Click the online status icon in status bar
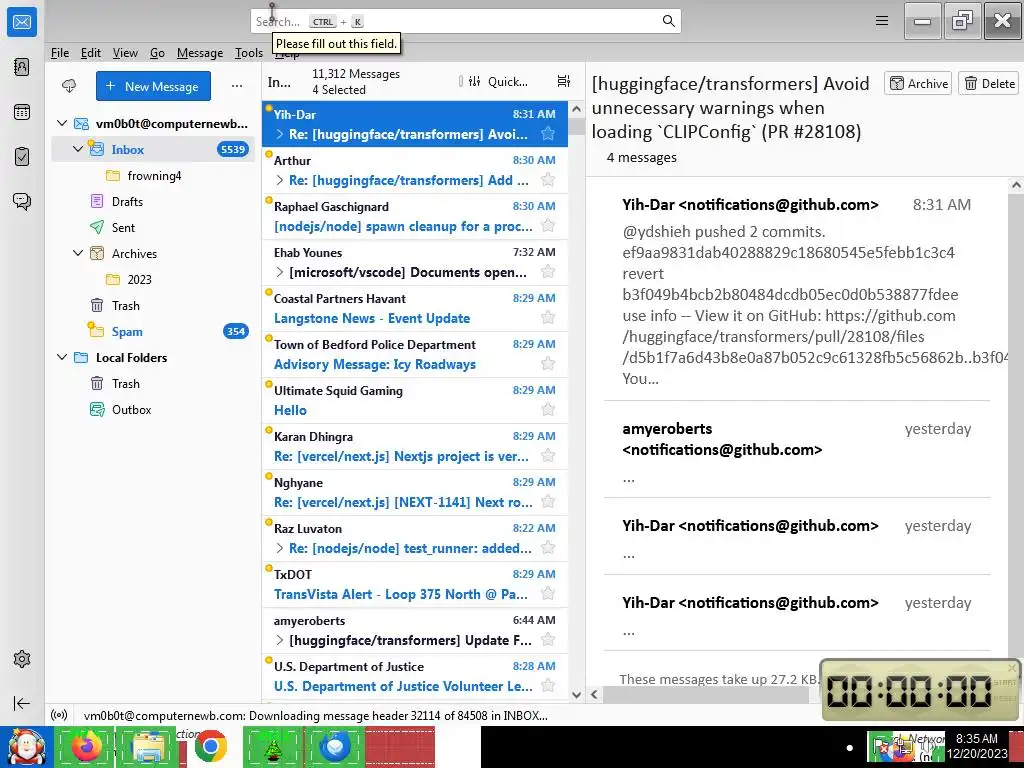Image resolution: width=1024 pixels, height=768 pixels. tap(59, 715)
